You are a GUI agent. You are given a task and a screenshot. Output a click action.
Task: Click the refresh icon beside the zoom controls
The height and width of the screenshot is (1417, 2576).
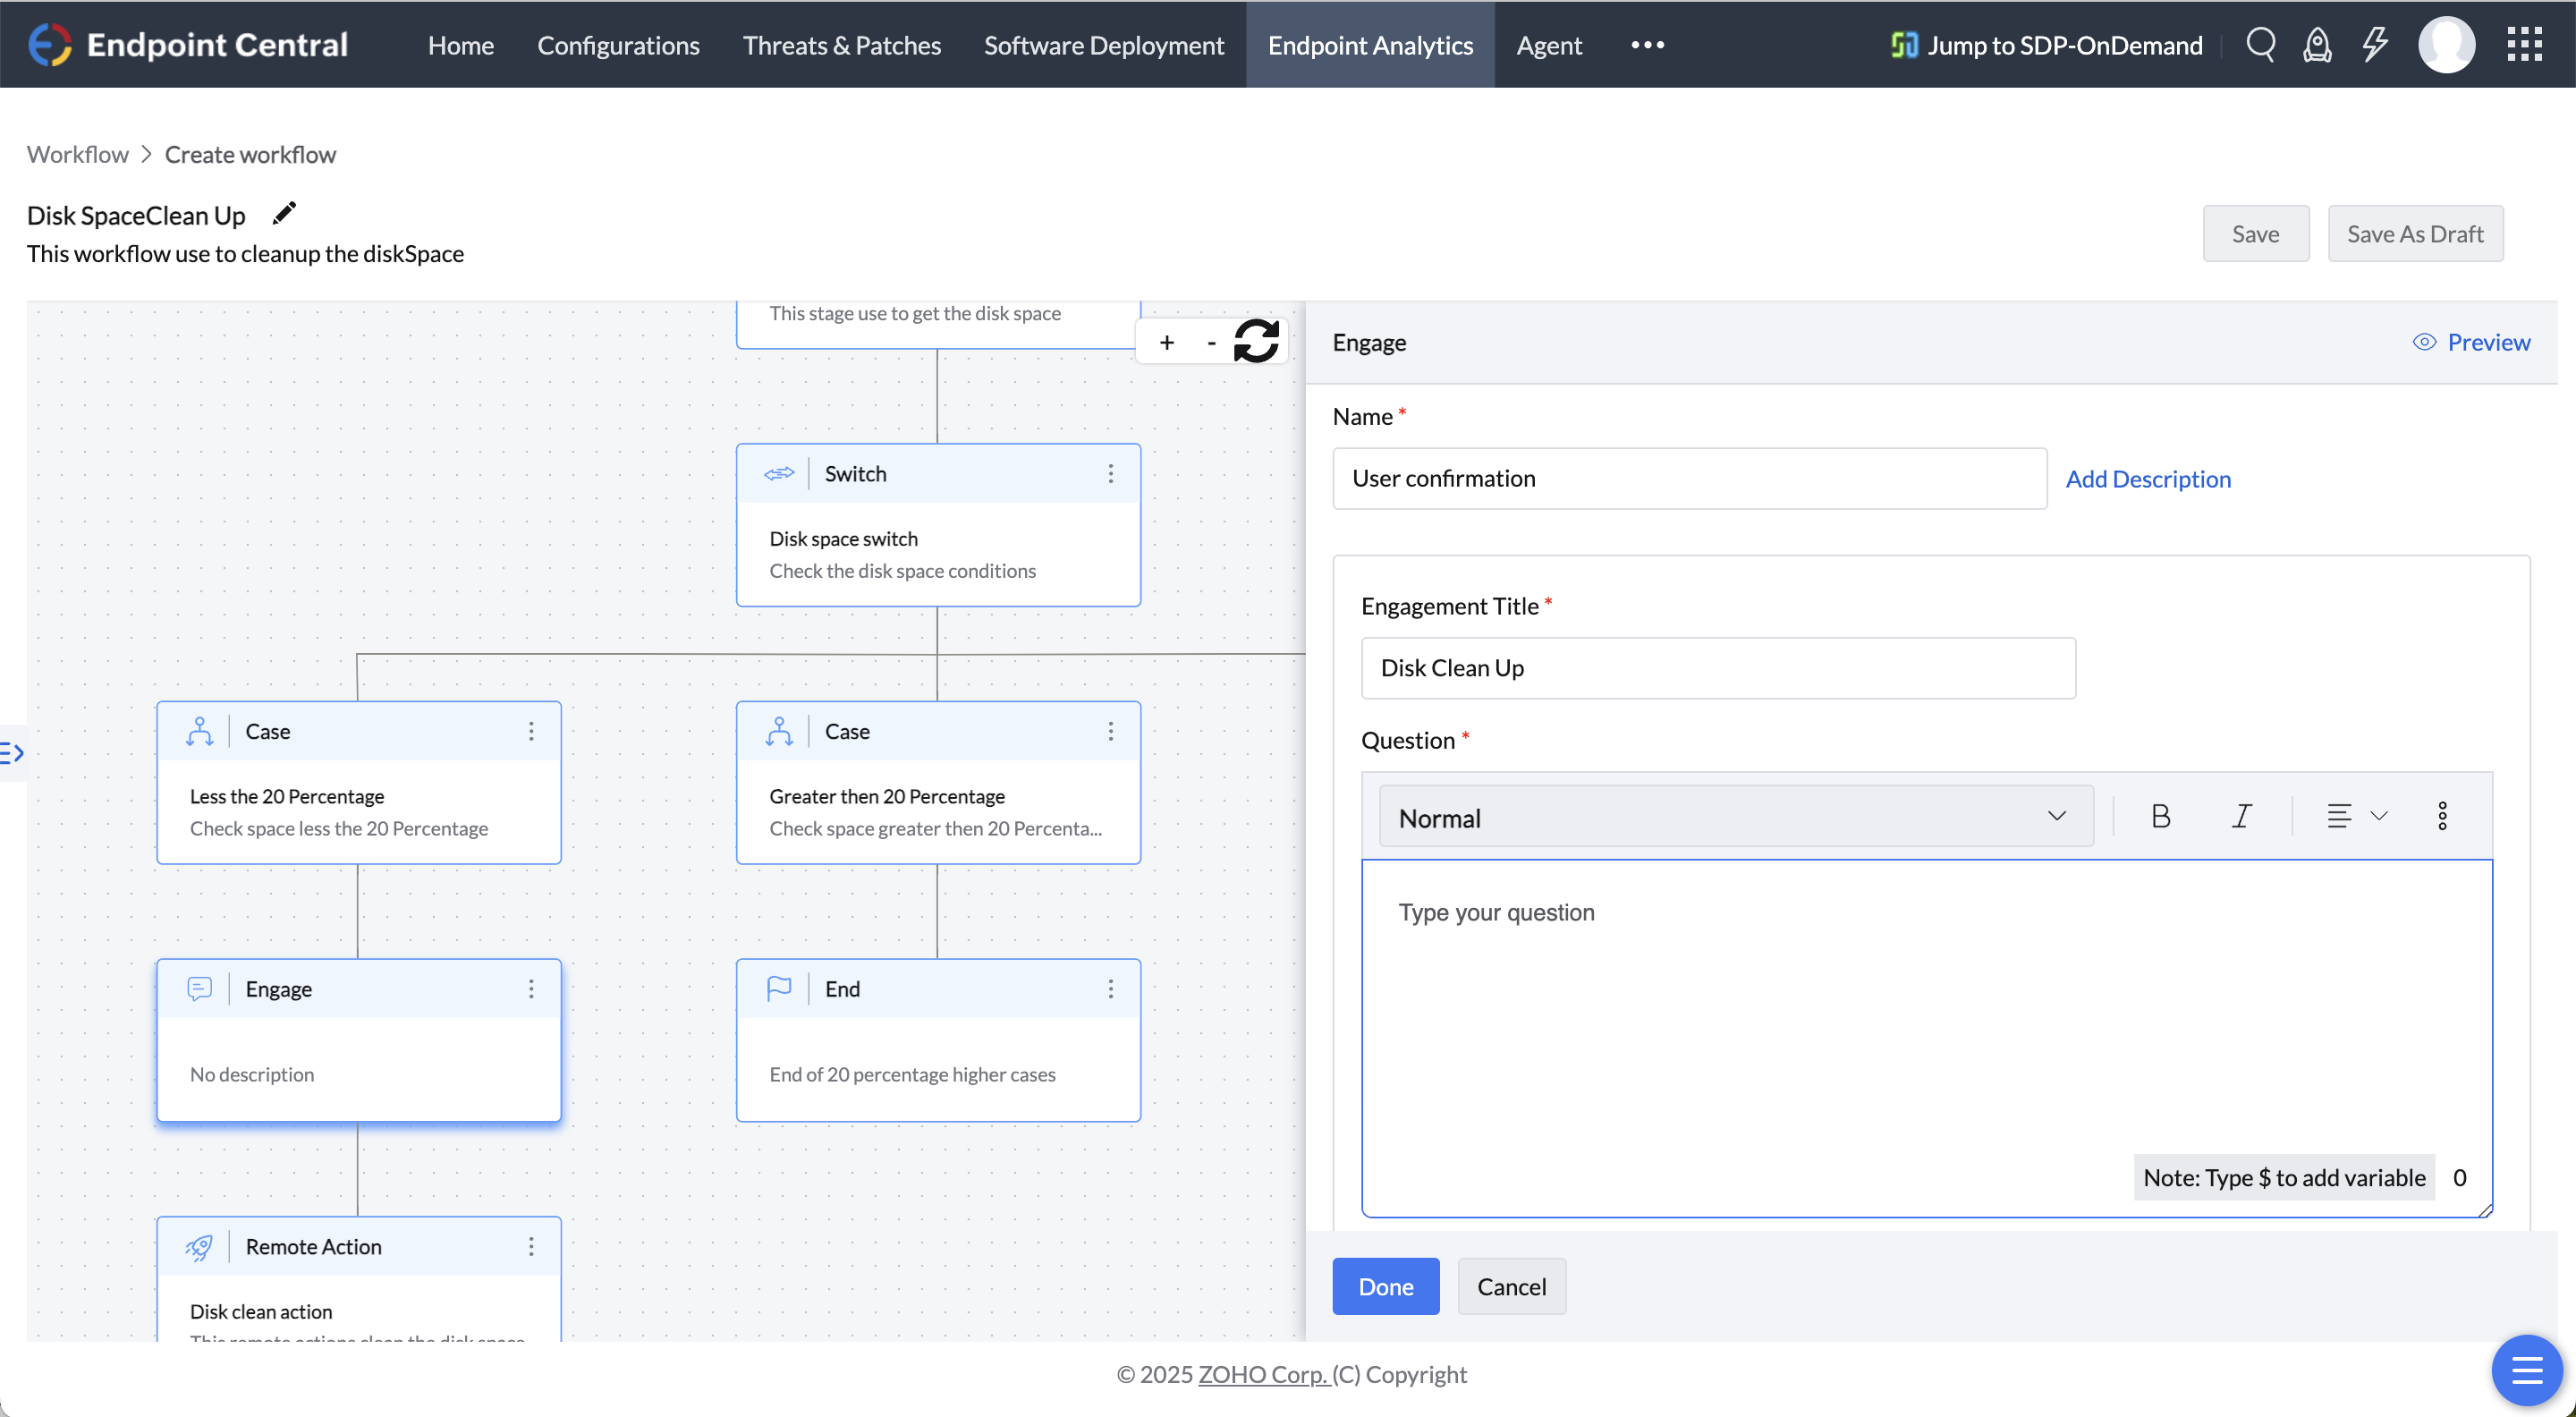(1257, 341)
